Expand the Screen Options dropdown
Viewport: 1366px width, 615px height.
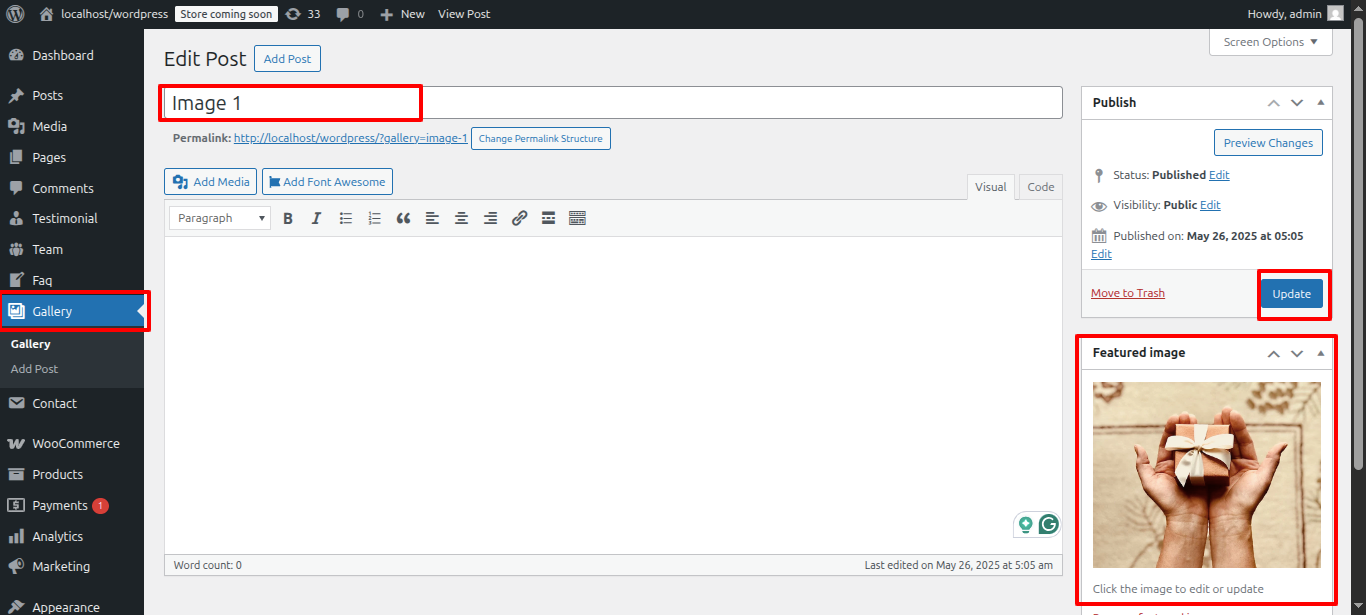coord(1271,42)
